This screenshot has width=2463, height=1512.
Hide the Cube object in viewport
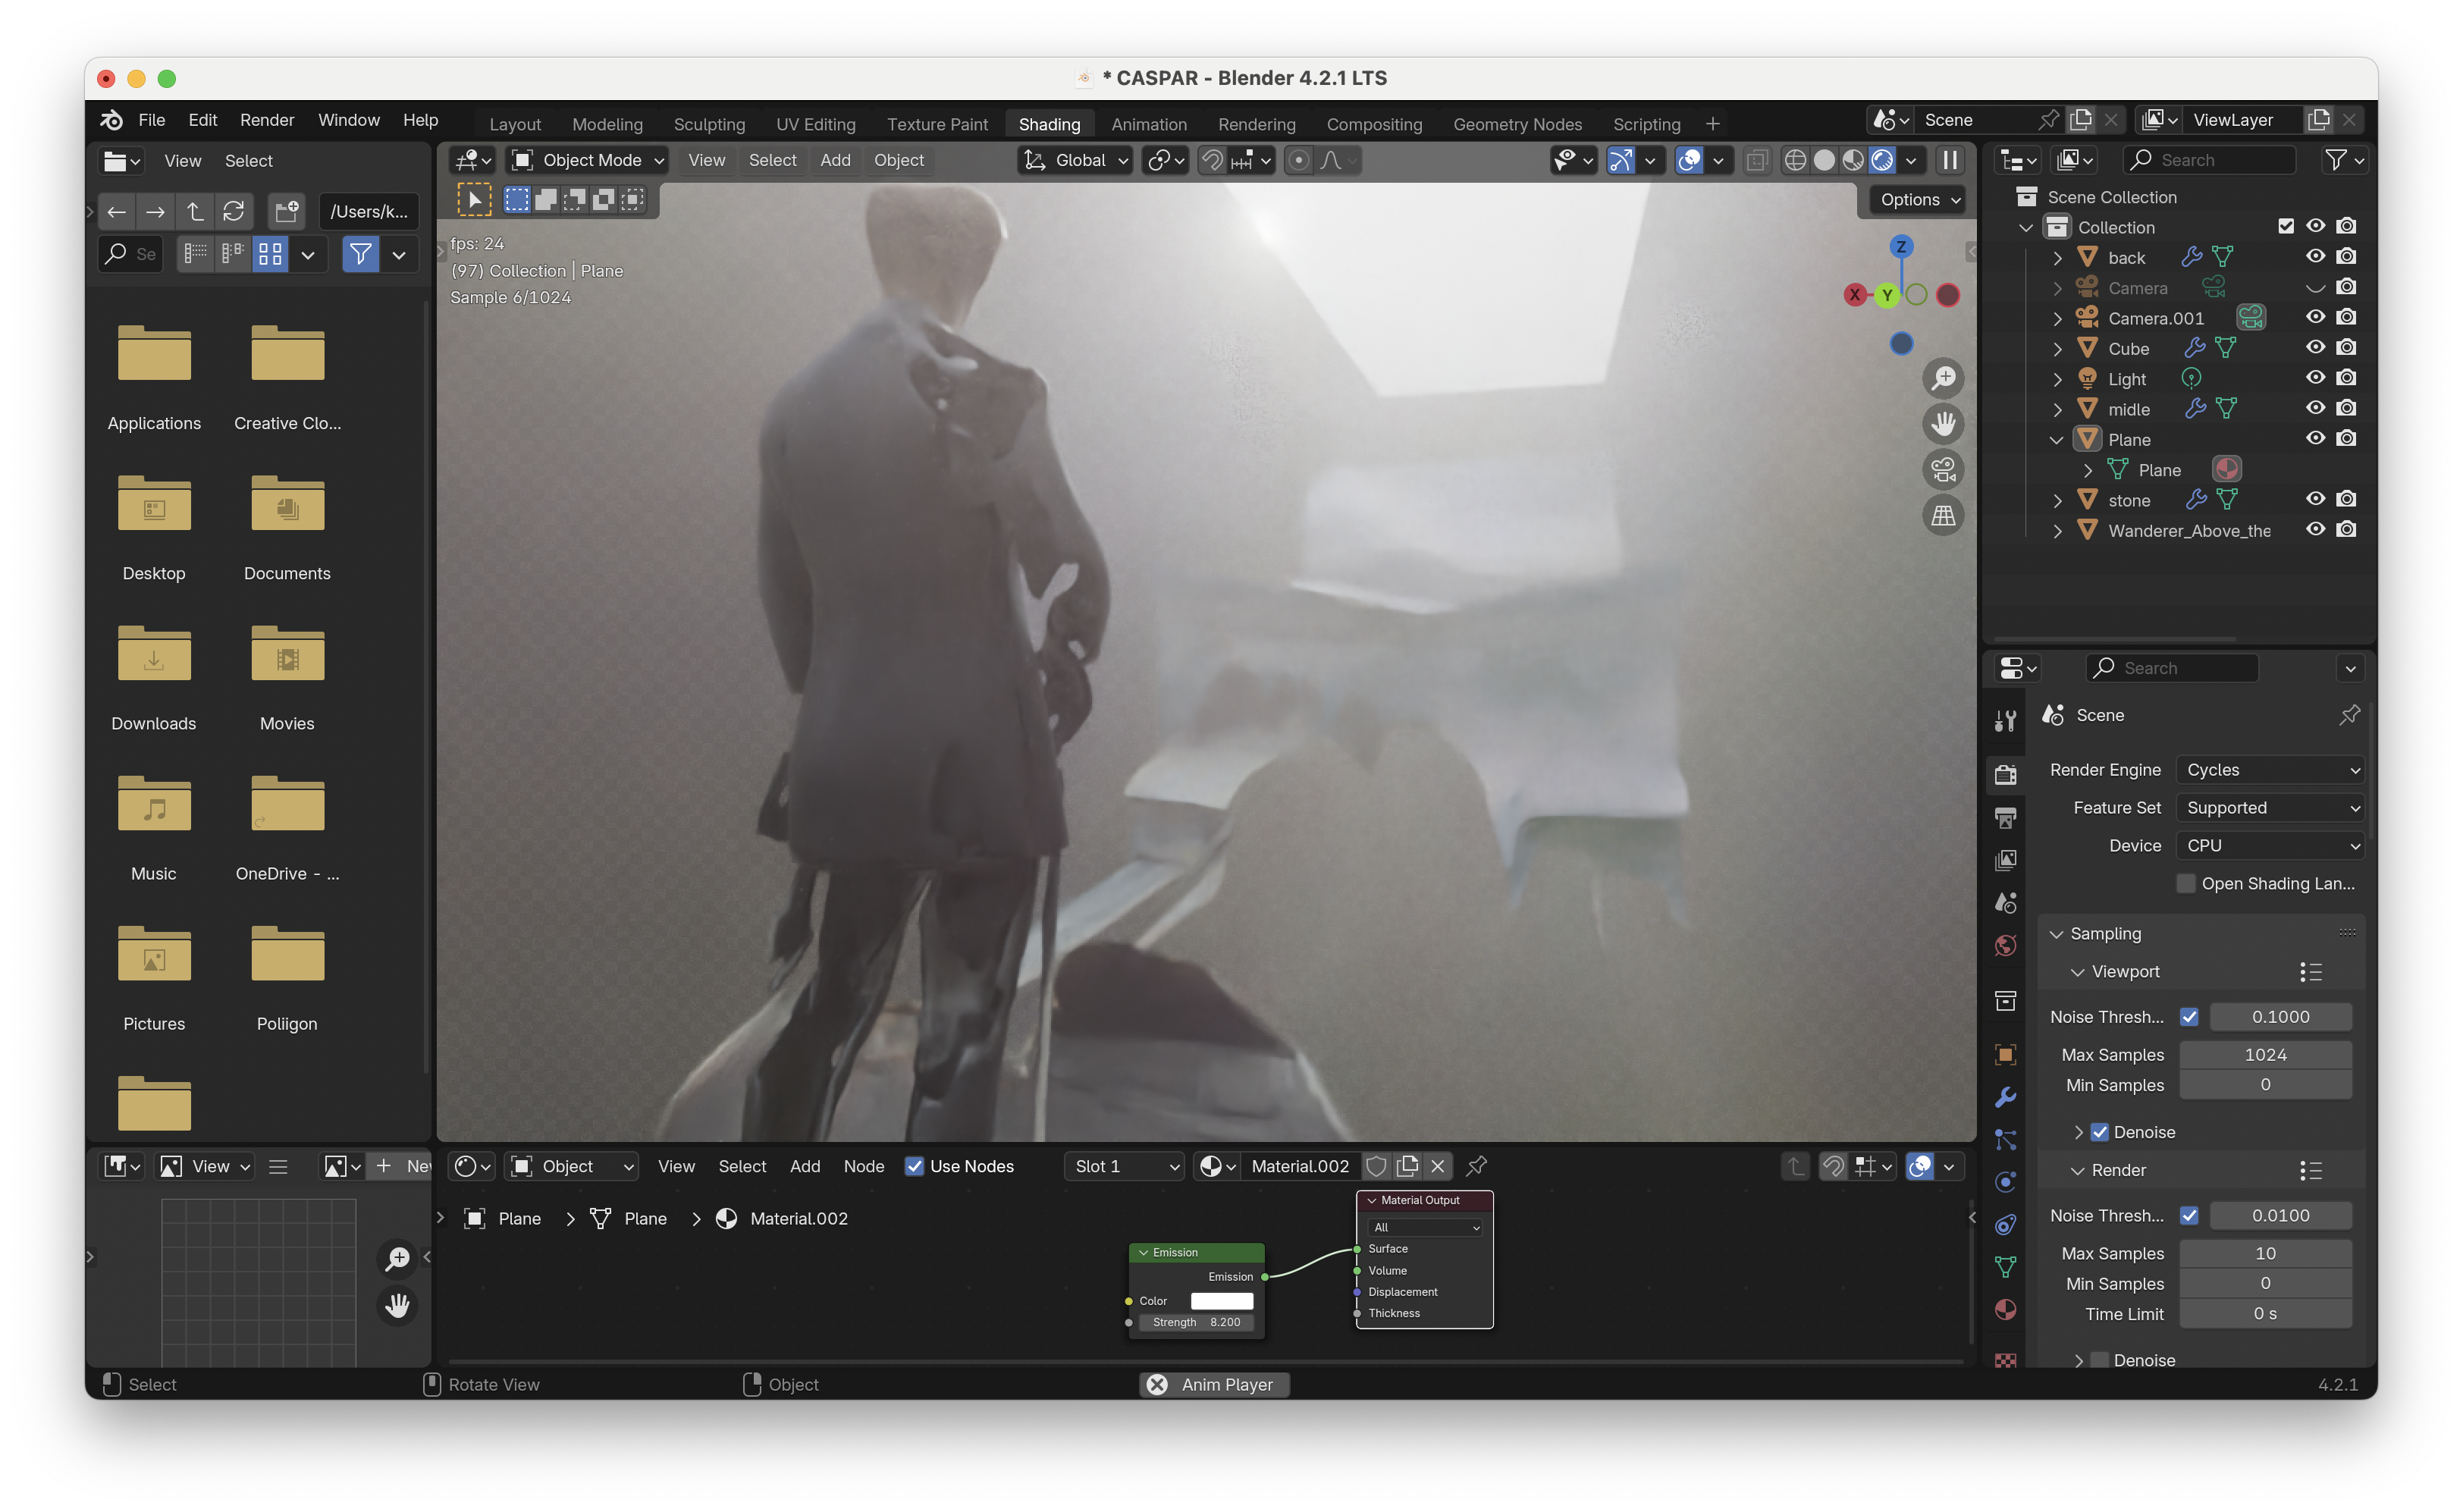click(x=2315, y=348)
